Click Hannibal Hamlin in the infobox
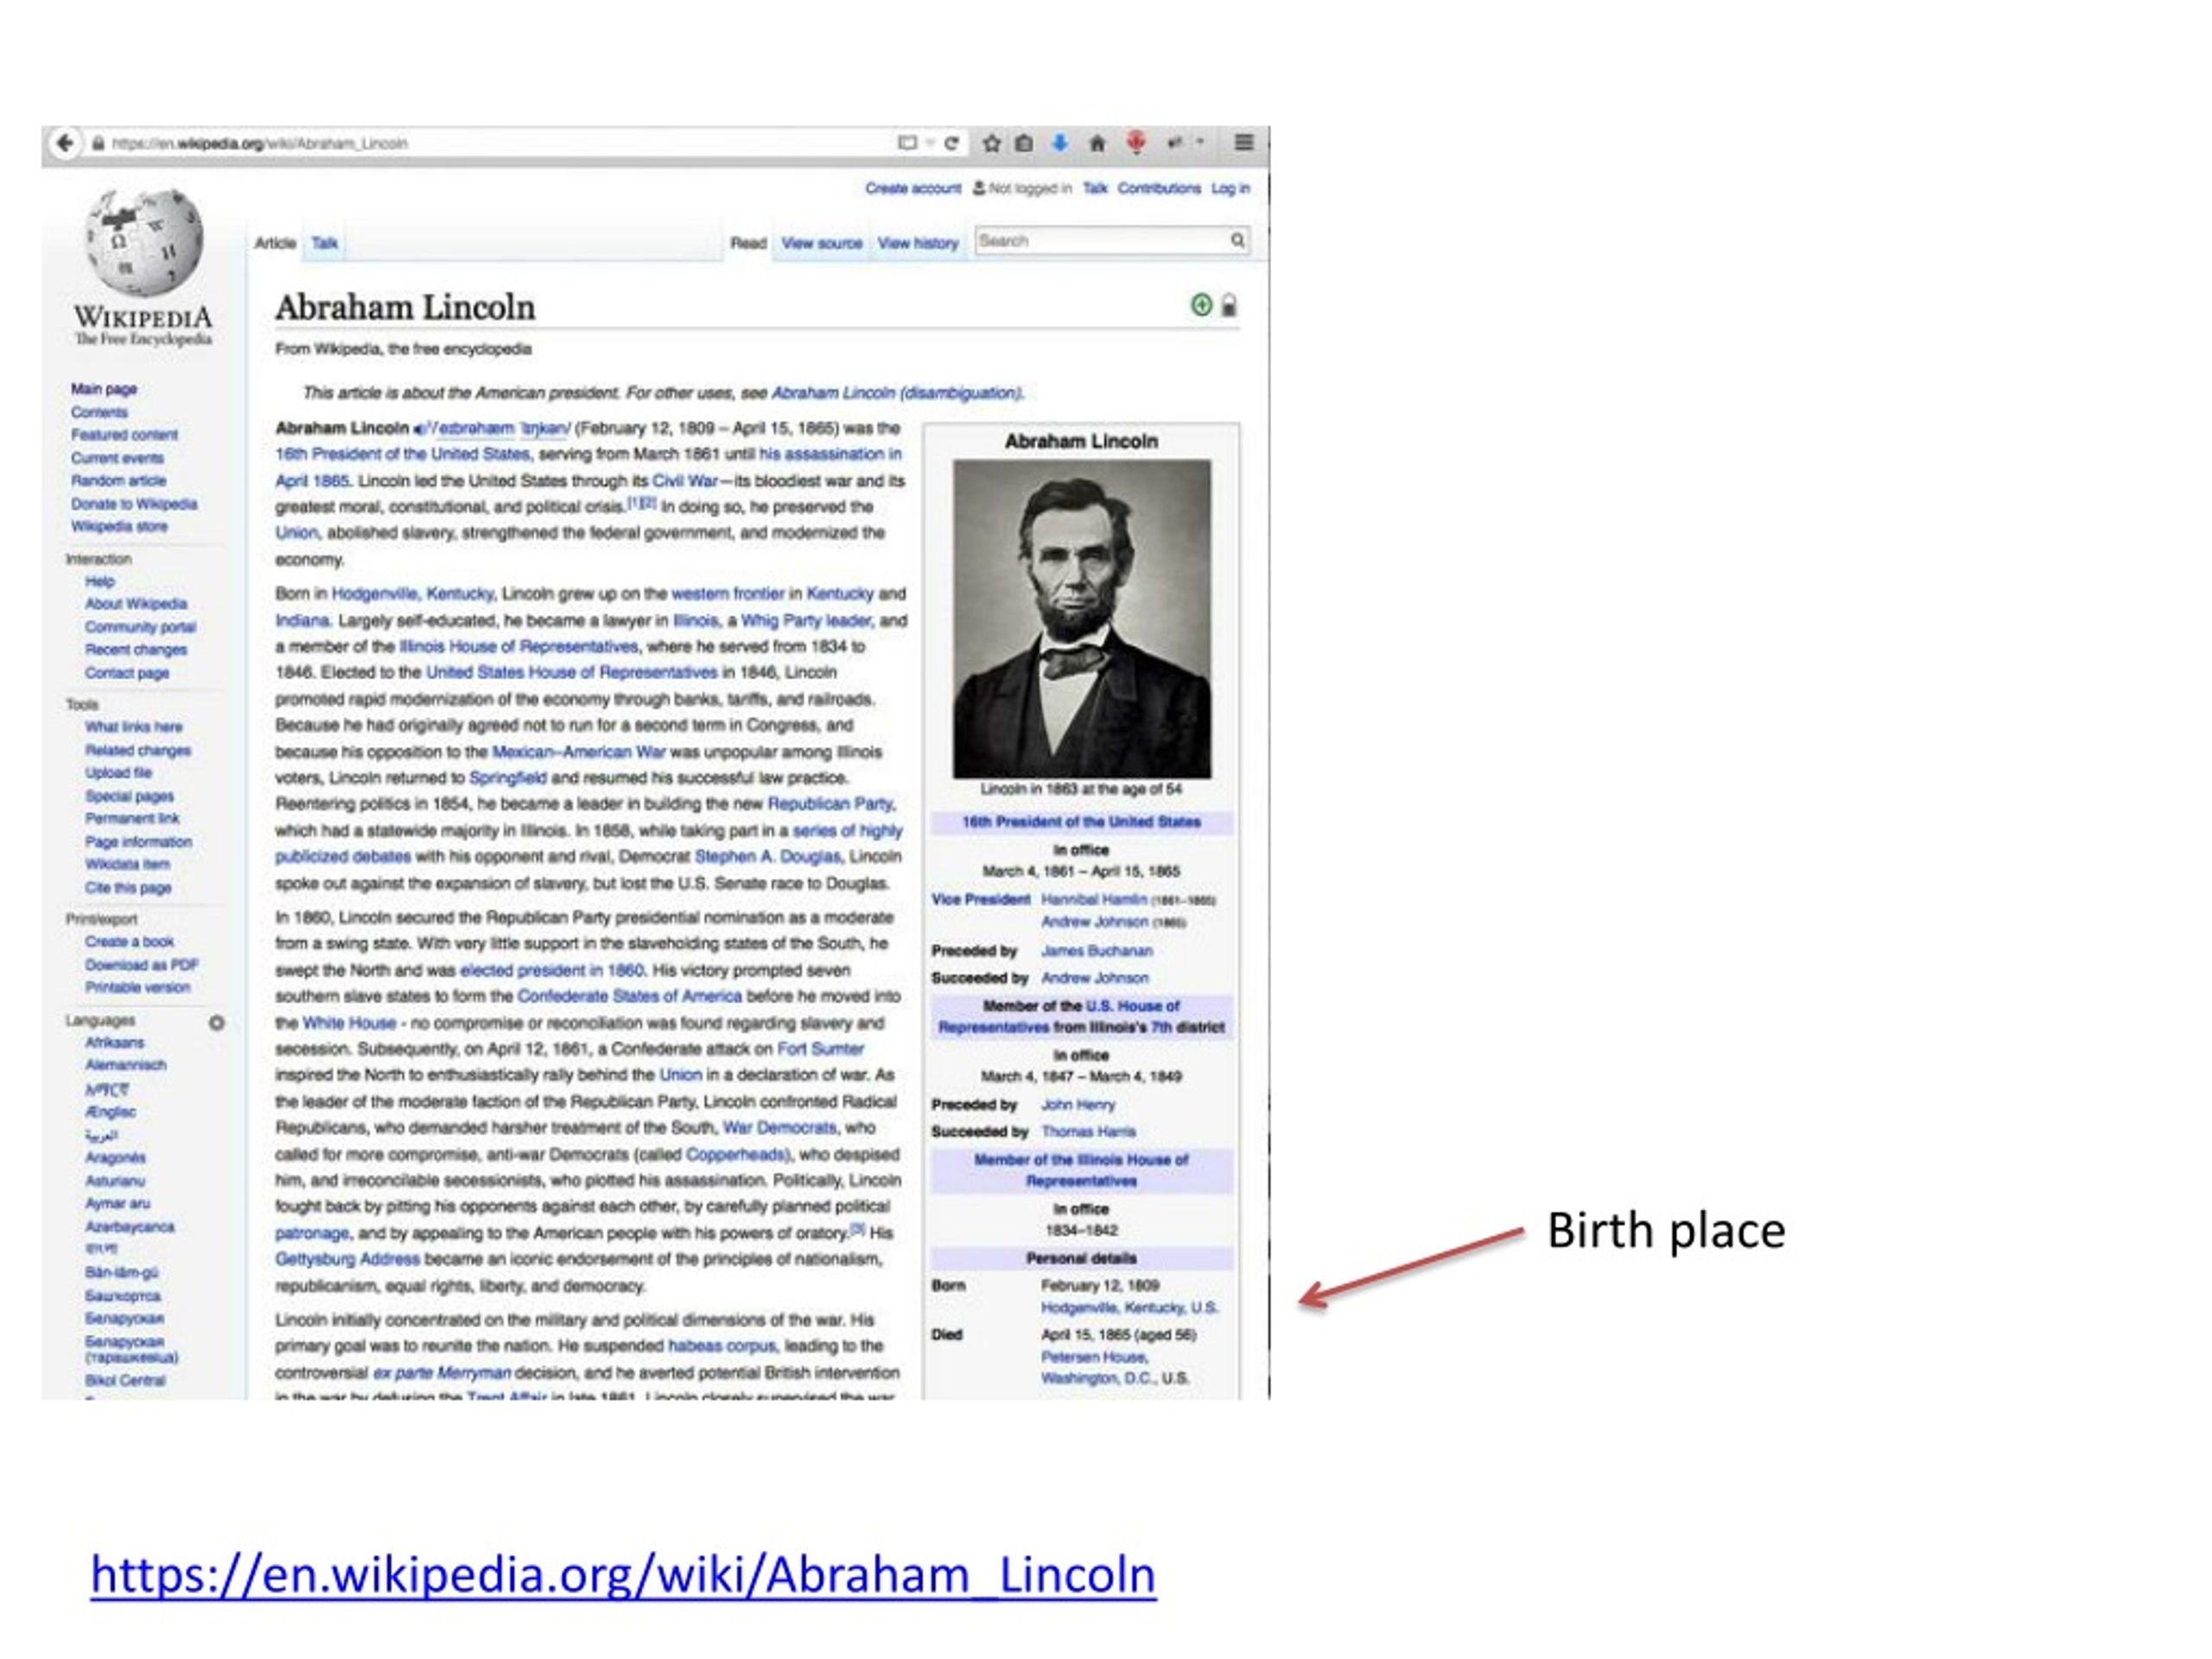This screenshot has height=1659, width=2212. point(1094,900)
